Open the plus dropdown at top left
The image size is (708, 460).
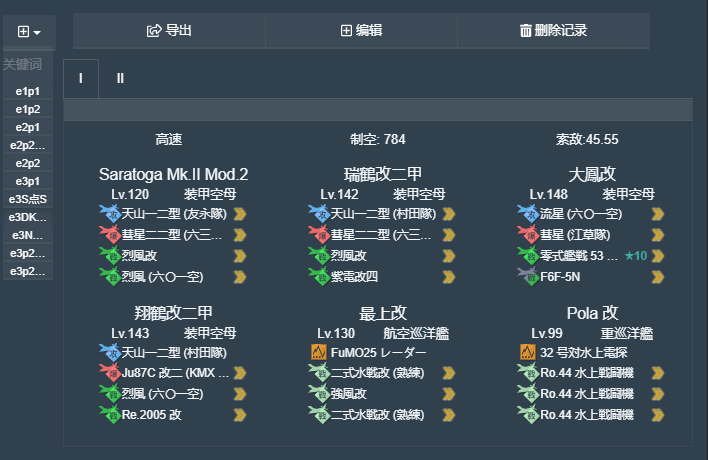29,31
